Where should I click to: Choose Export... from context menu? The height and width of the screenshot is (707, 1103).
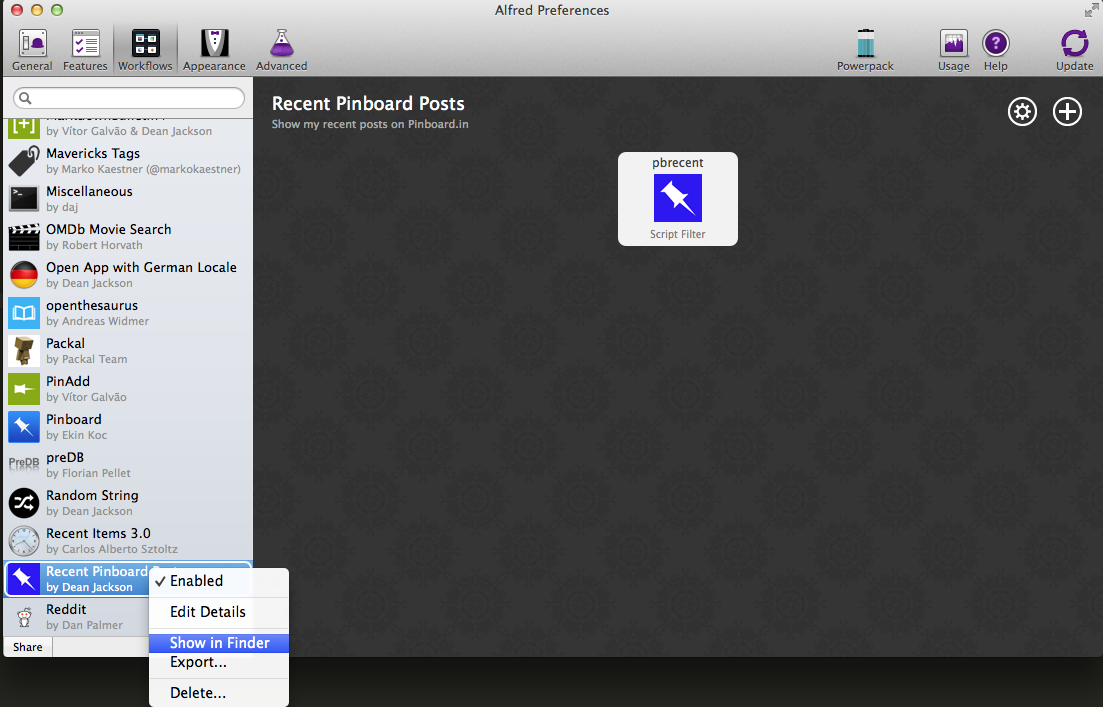tap(219, 663)
